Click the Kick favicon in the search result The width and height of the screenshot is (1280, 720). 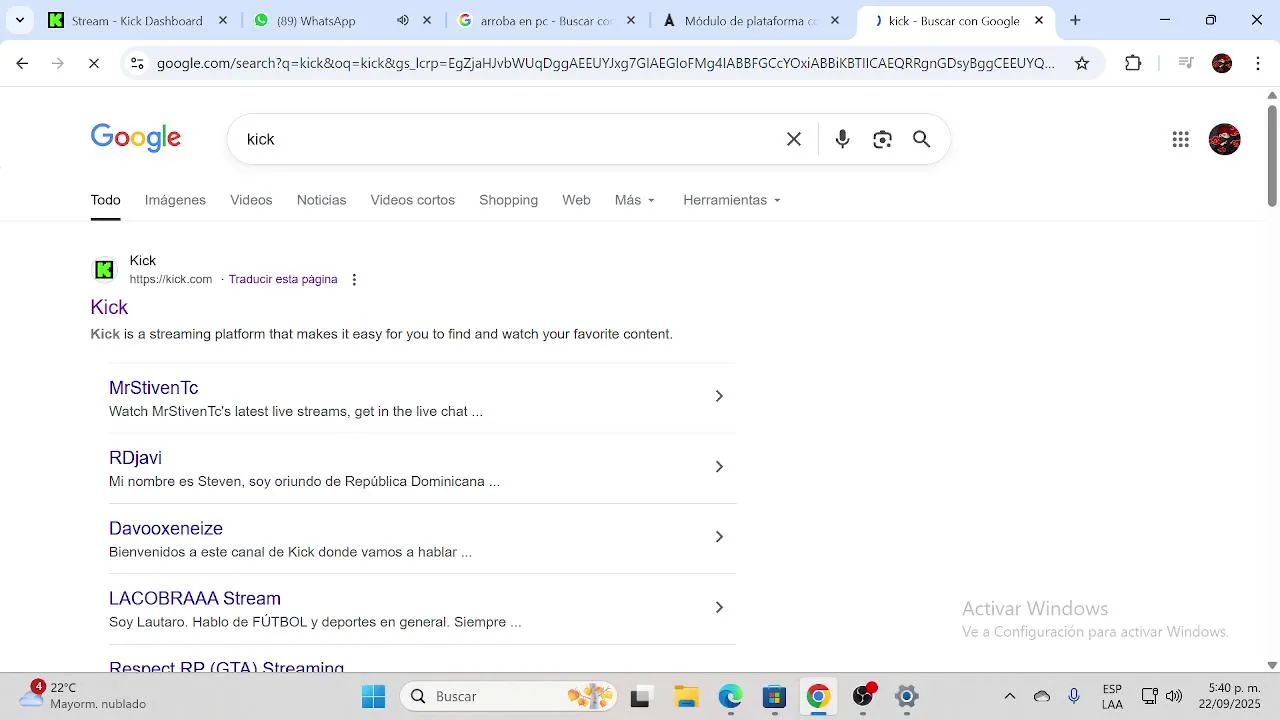coord(105,270)
